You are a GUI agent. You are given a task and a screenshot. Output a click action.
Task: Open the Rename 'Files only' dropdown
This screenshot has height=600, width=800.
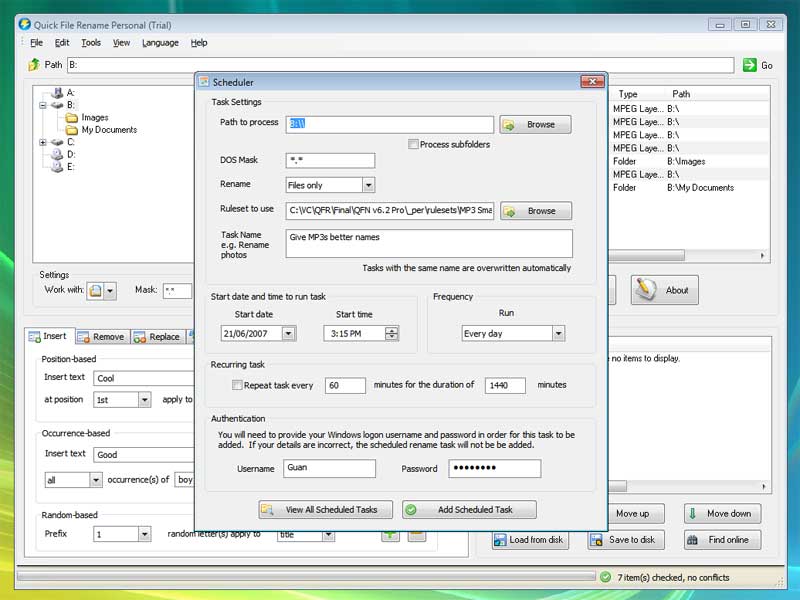[x=368, y=185]
